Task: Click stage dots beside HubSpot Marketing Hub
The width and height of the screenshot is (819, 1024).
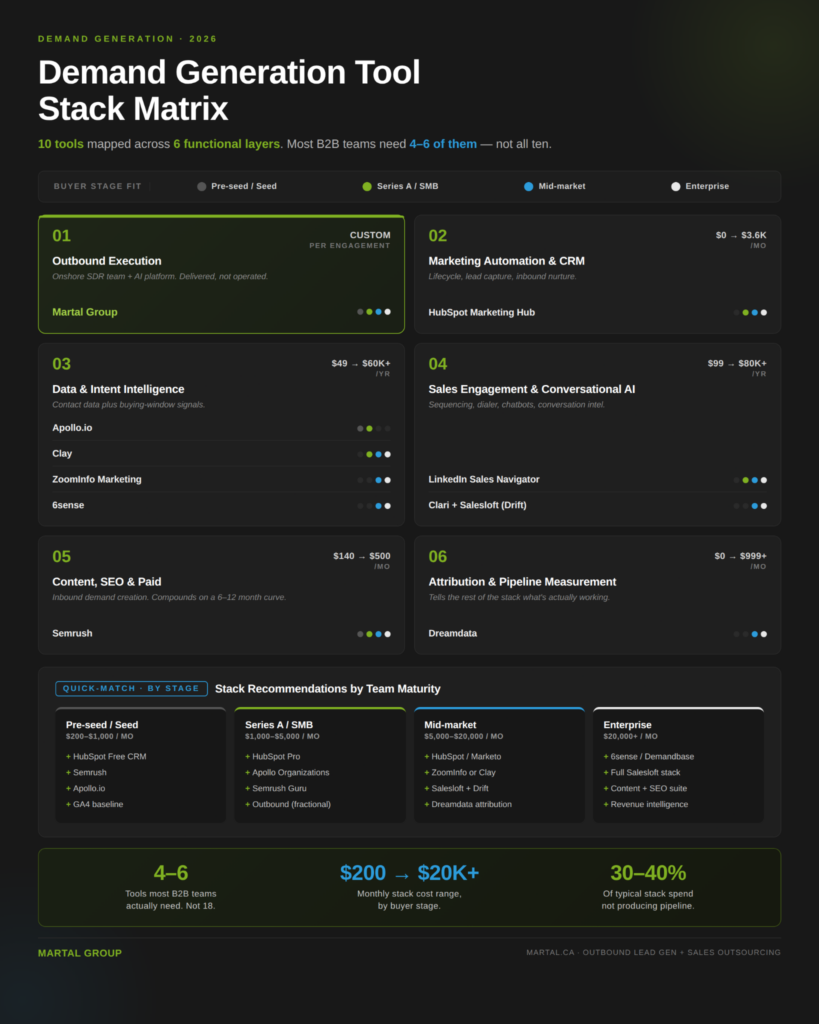Action: [x=750, y=313]
